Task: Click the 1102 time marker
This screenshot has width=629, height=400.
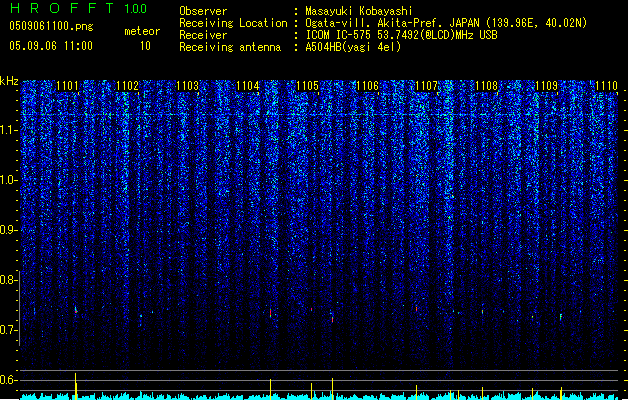Action: [127, 86]
